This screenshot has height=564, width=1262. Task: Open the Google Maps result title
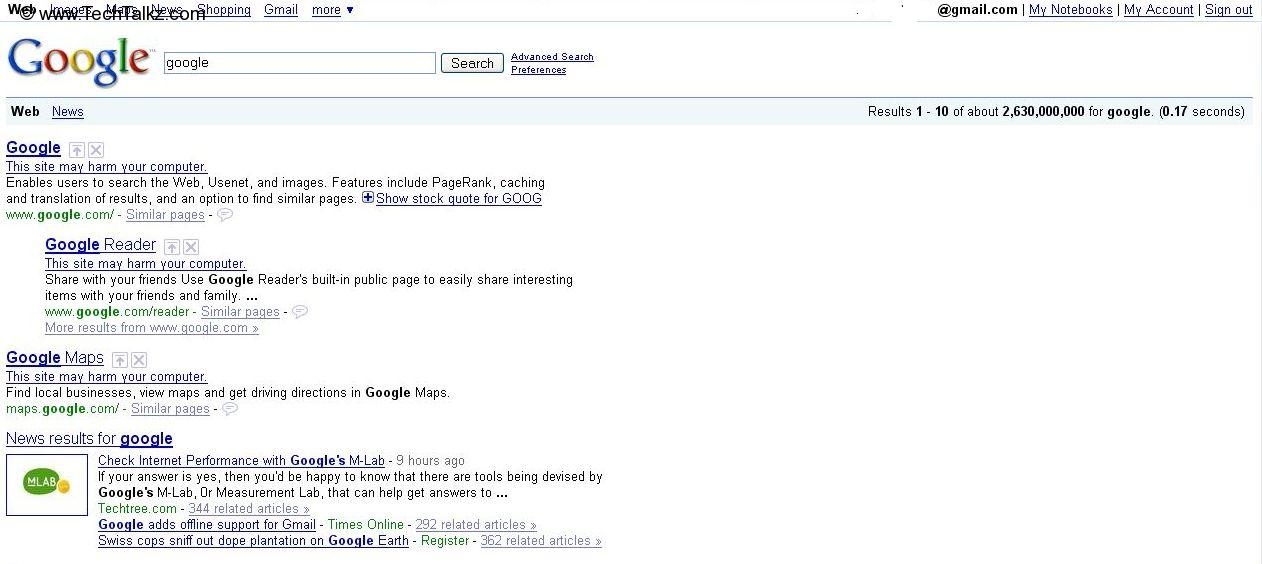click(55, 358)
